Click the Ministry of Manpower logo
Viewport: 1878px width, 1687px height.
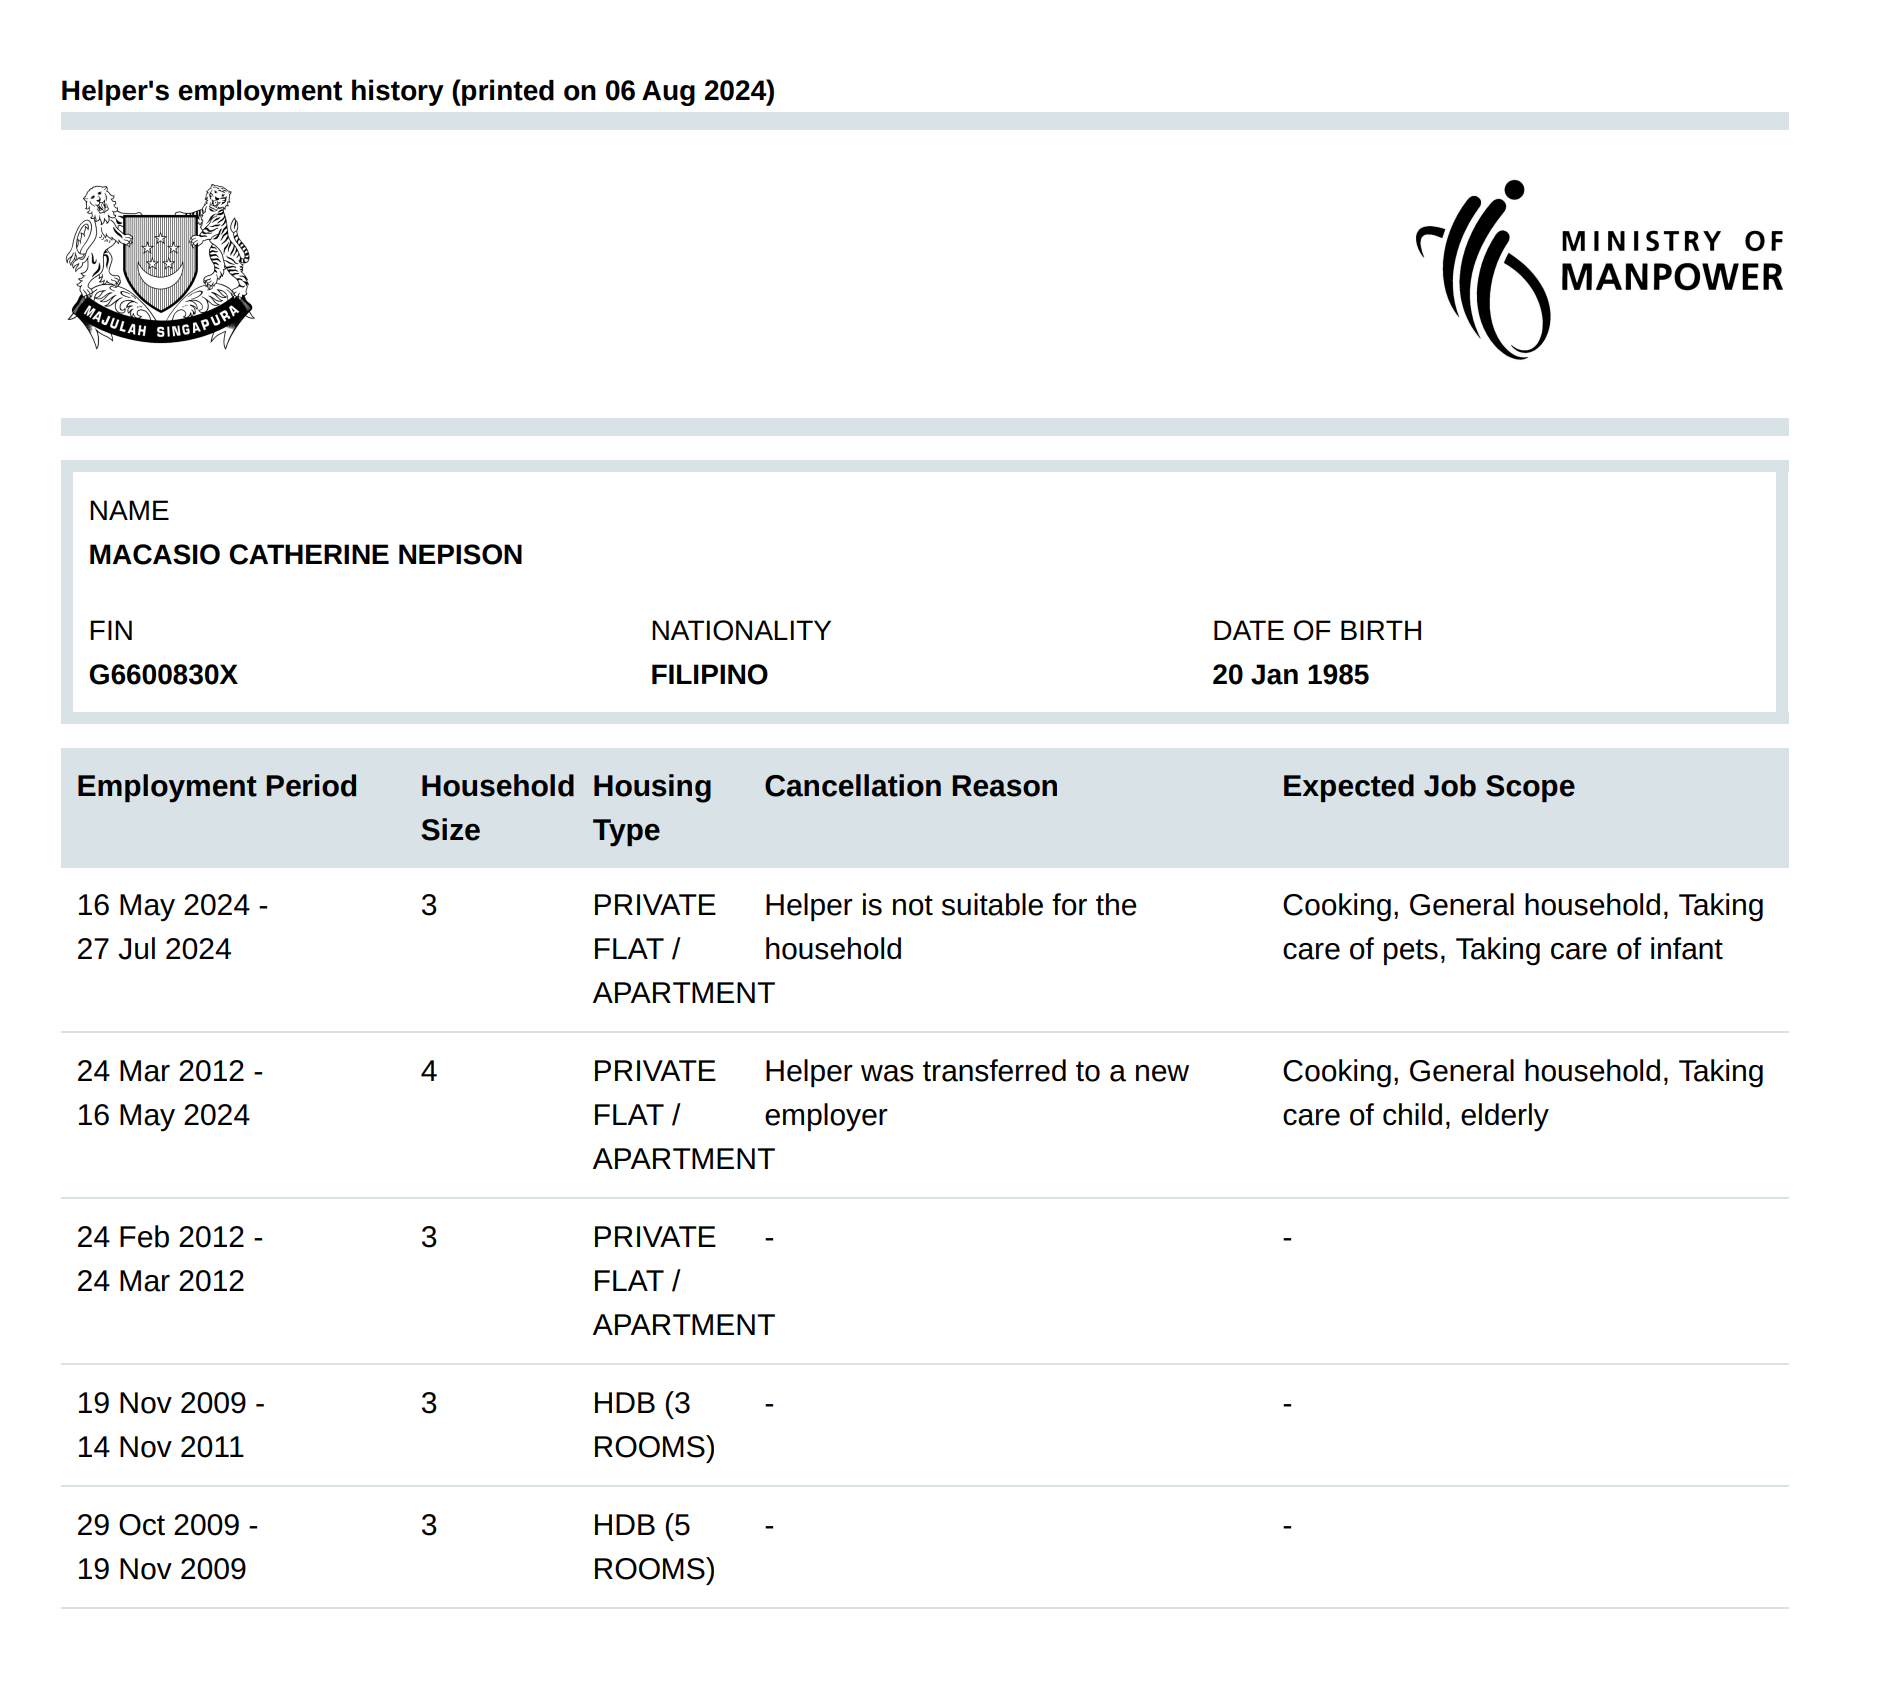(1600, 270)
